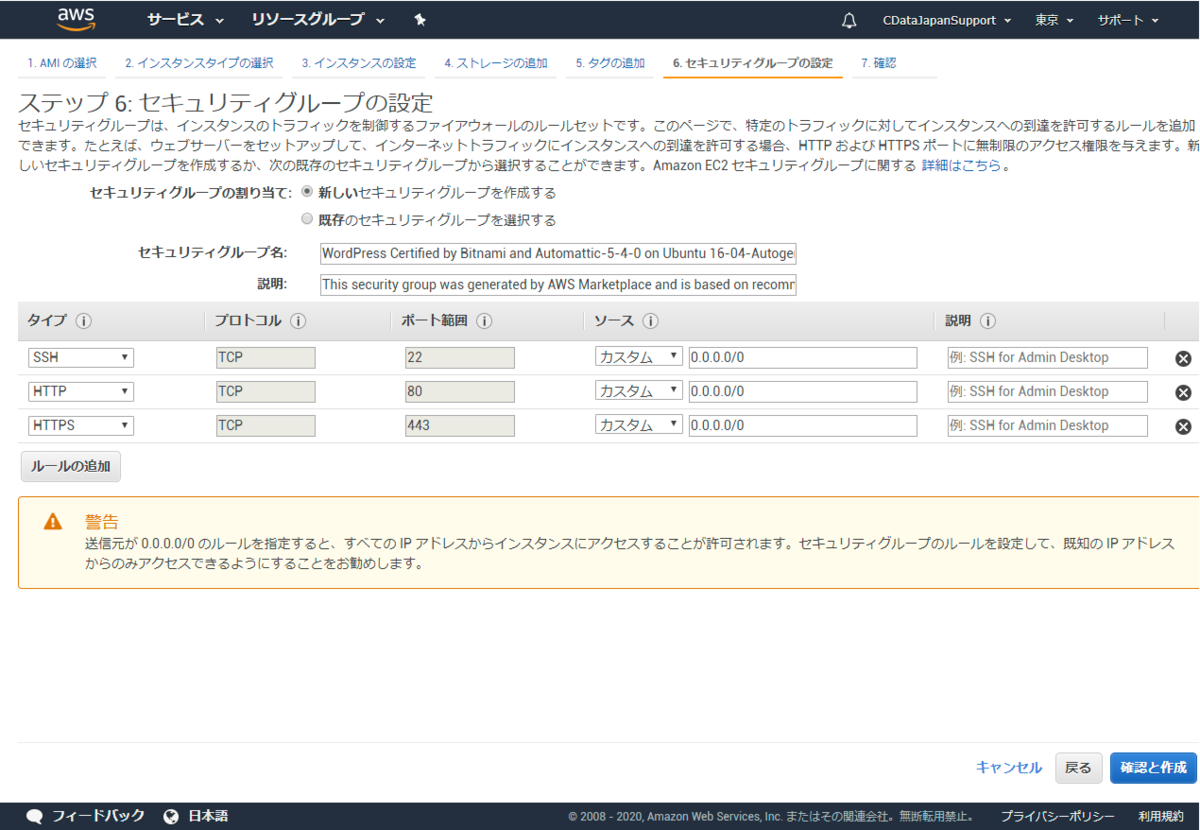The image size is (1200, 830).
Task: Click inside the セキュリティグループ名 text field
Action: [557, 253]
